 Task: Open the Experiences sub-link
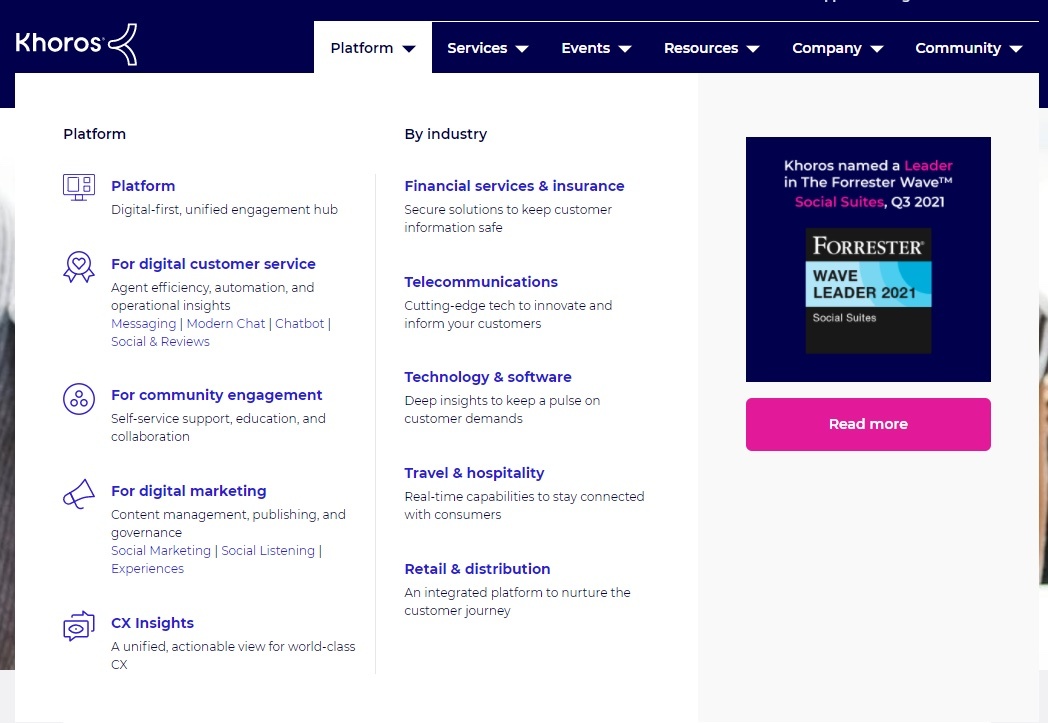[x=148, y=569]
